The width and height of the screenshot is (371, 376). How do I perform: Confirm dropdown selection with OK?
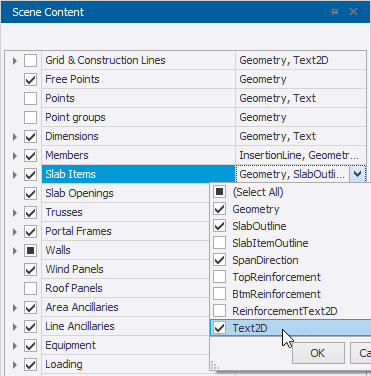pyautogui.click(x=318, y=353)
